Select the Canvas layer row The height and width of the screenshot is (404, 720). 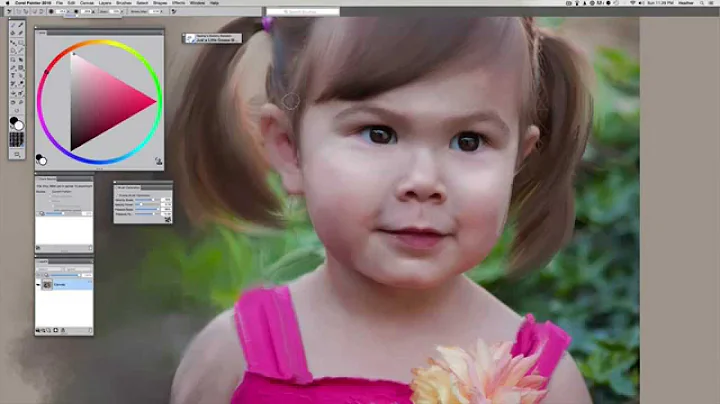(65, 285)
